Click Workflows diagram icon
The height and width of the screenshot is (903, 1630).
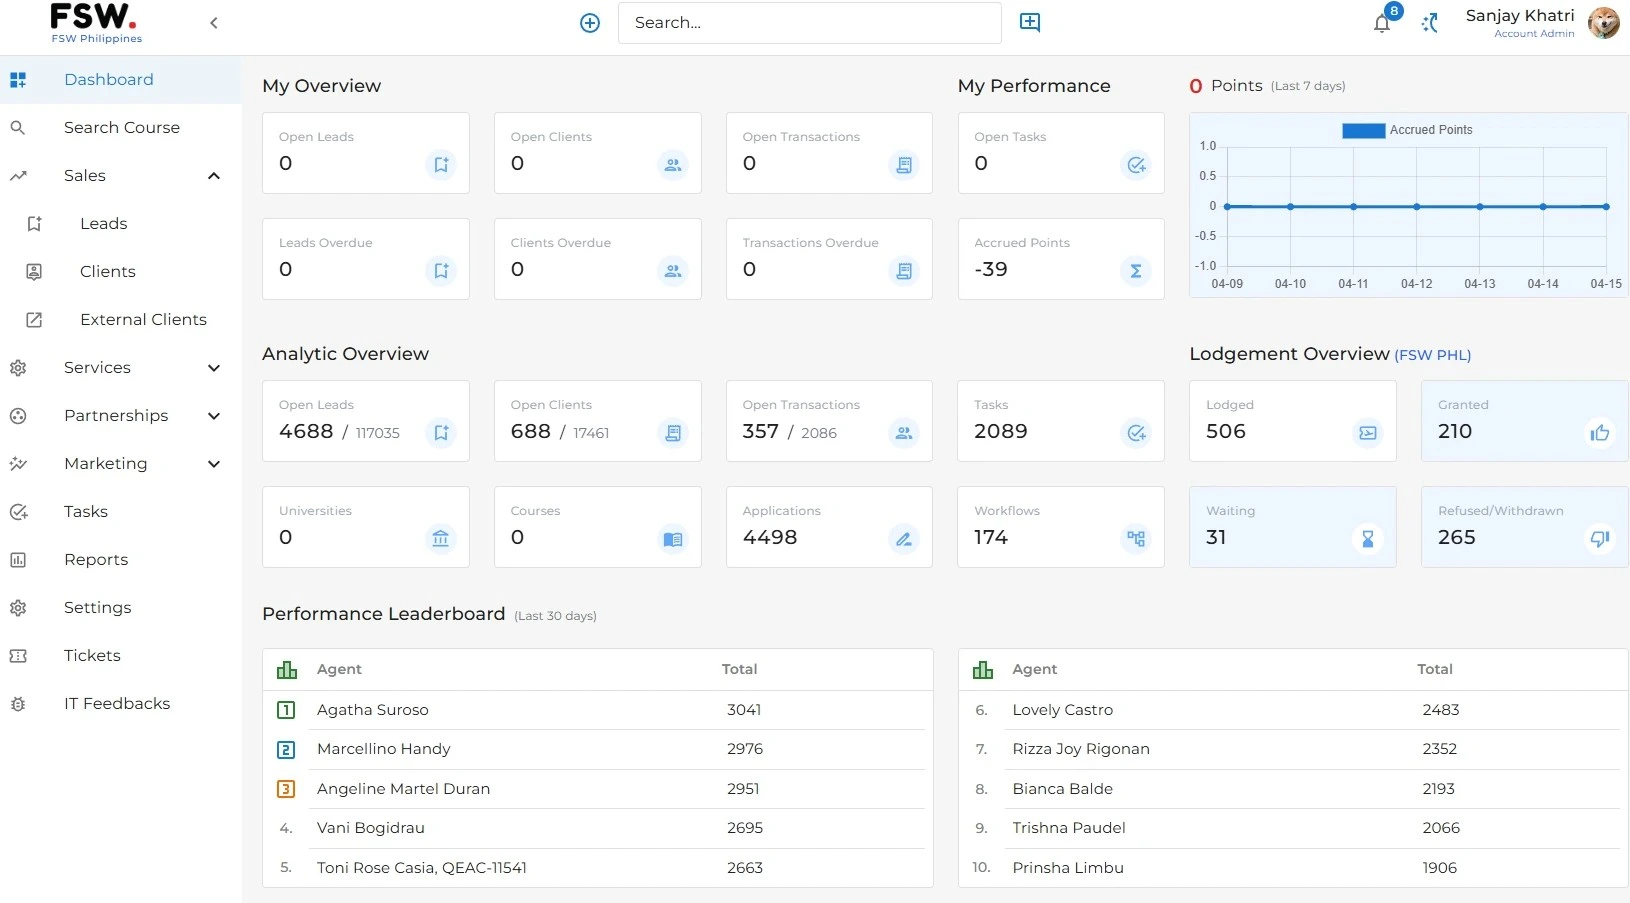pos(1136,539)
